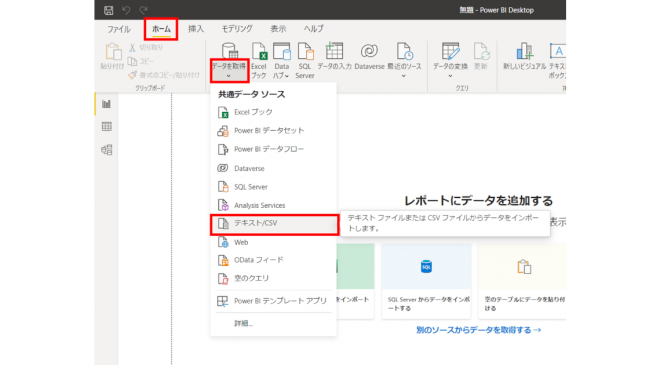
Task: Select SQL Server in the data source menu
Action: tap(273, 187)
